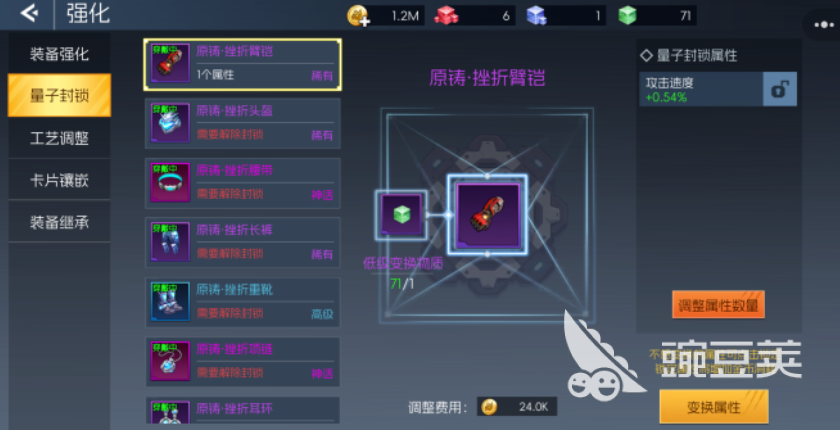Switch to 装备强化 tab
The width and height of the screenshot is (840, 430).
point(59,54)
